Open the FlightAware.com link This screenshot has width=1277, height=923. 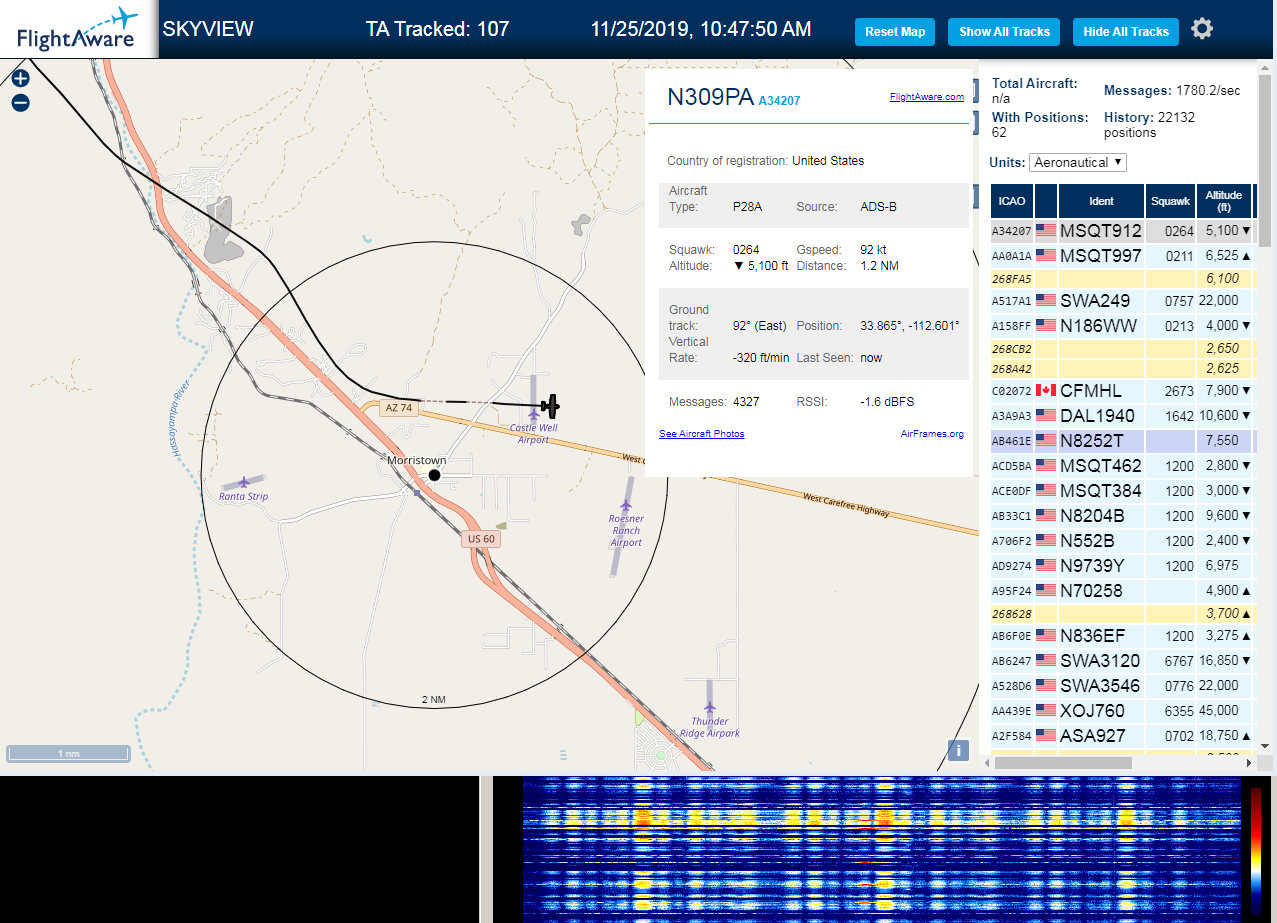(926, 97)
